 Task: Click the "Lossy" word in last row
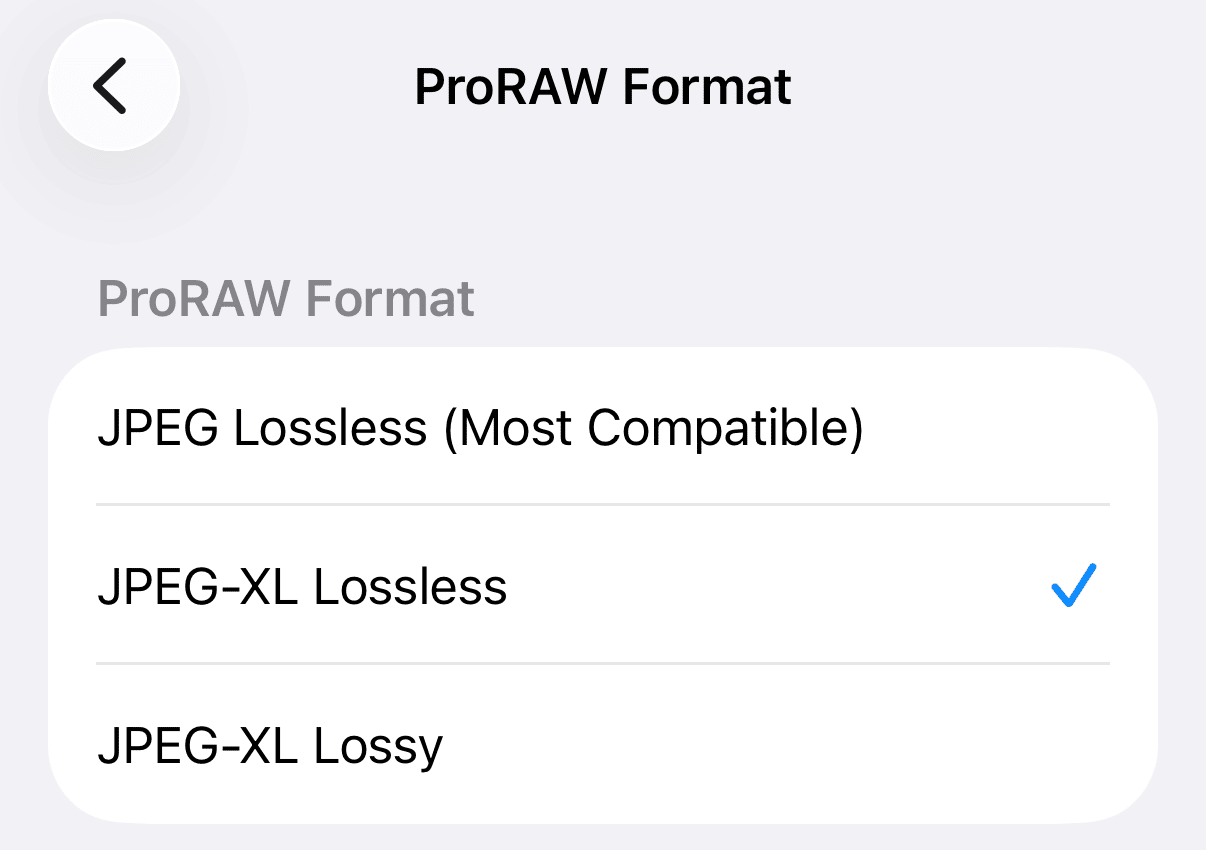(377, 746)
